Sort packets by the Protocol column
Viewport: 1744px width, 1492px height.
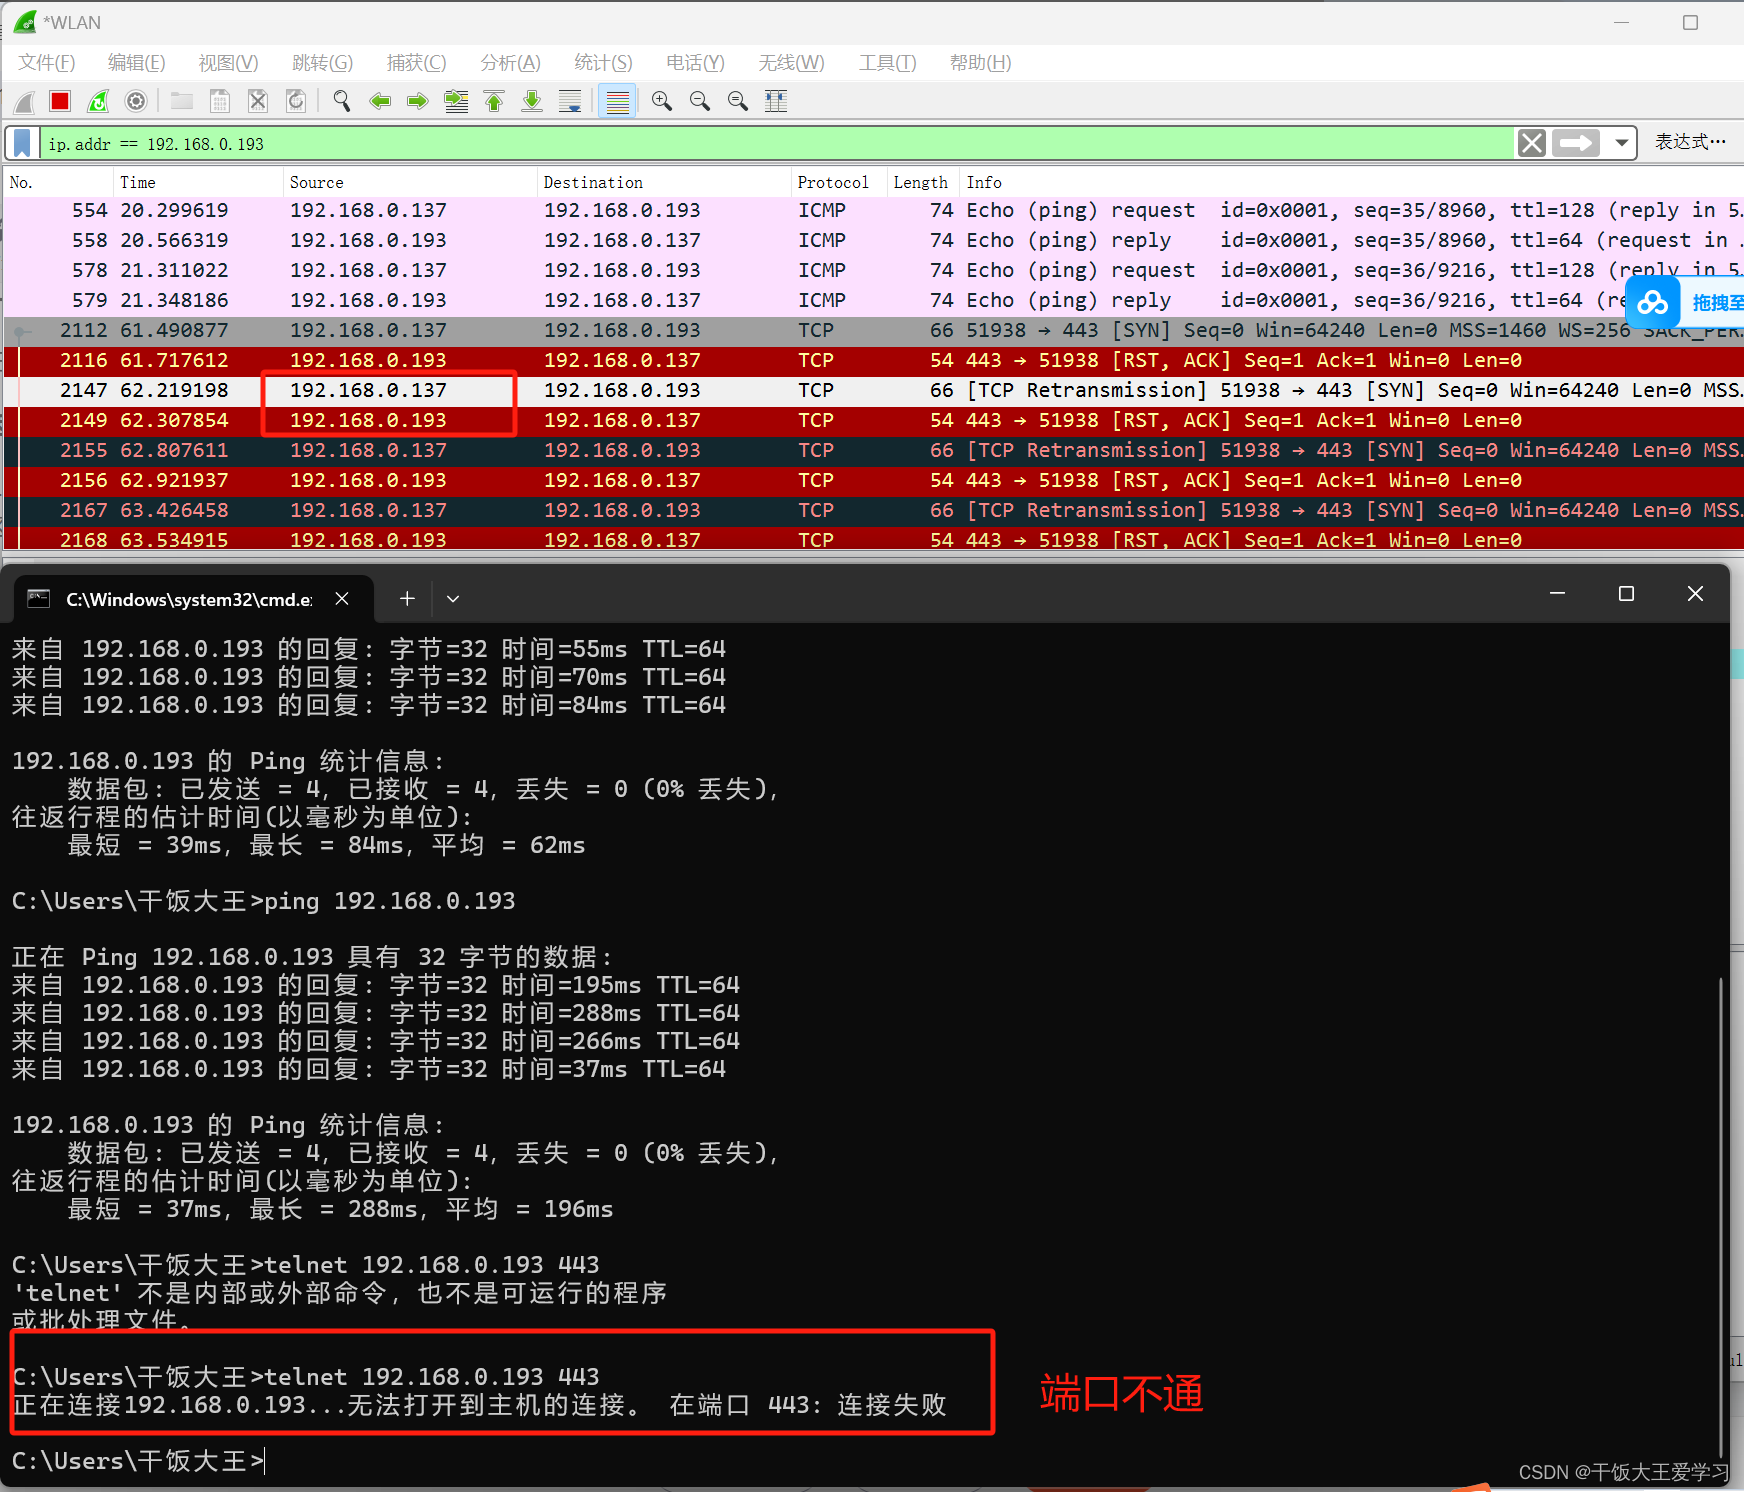coord(838,182)
